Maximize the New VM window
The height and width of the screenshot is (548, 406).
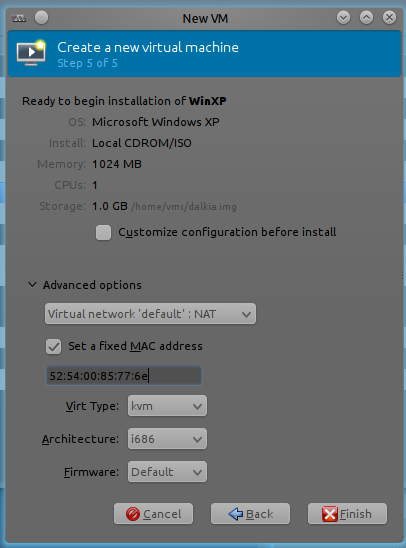(366, 17)
